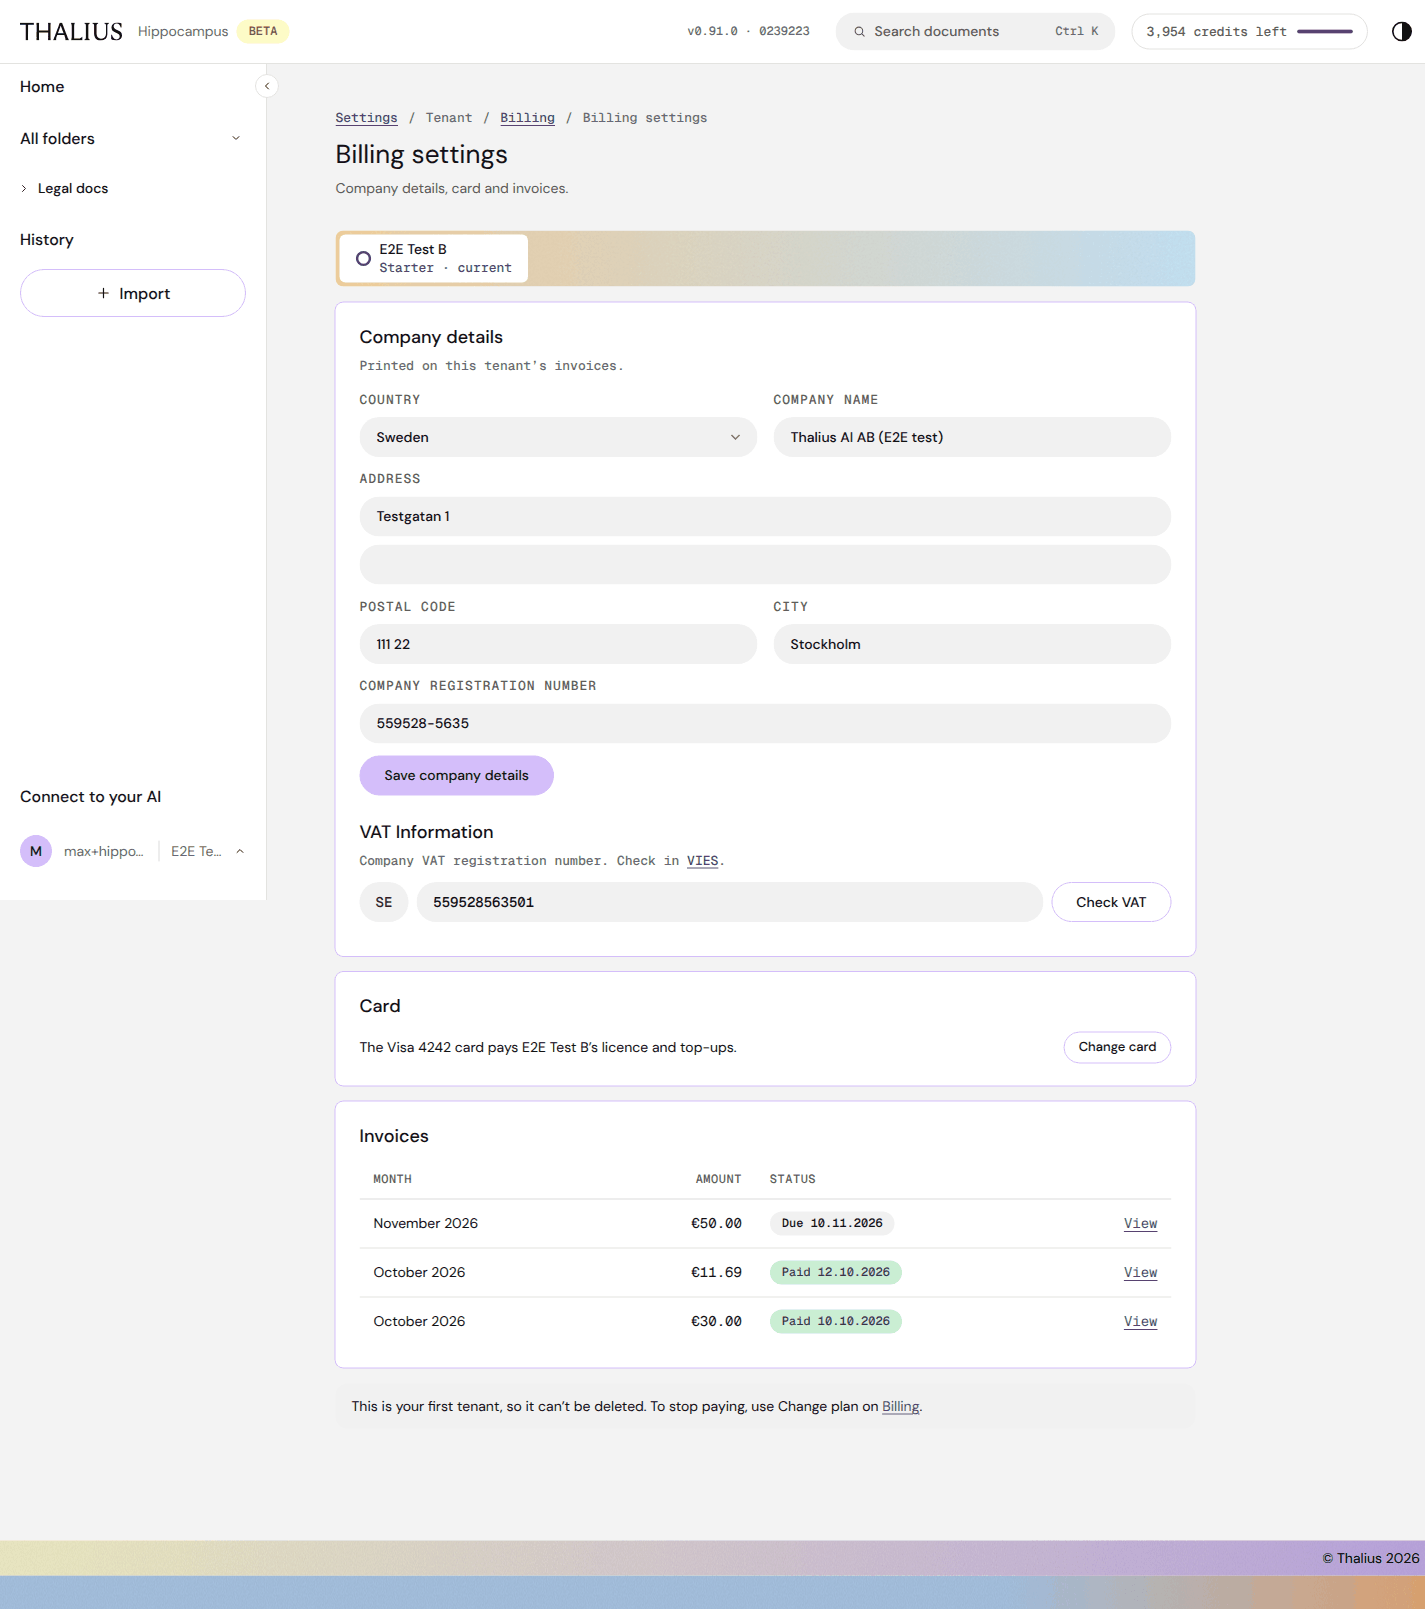Click the Import button
This screenshot has height=1609, width=1425.
click(133, 293)
